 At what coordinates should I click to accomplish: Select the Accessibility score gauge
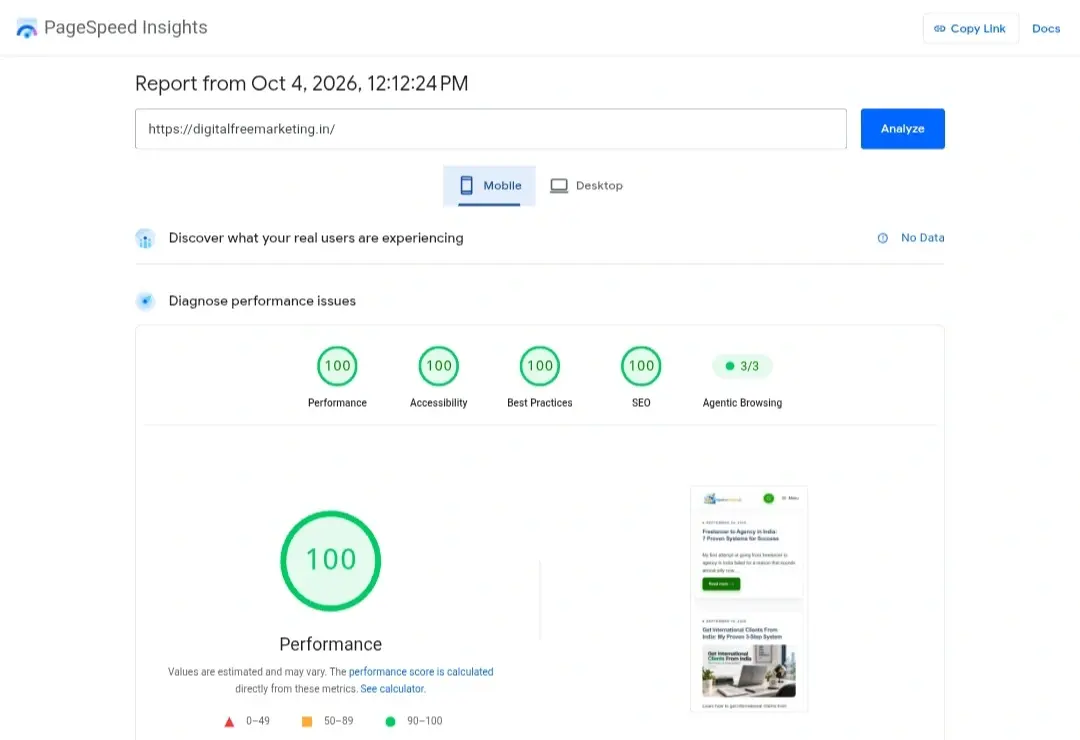coord(439,366)
